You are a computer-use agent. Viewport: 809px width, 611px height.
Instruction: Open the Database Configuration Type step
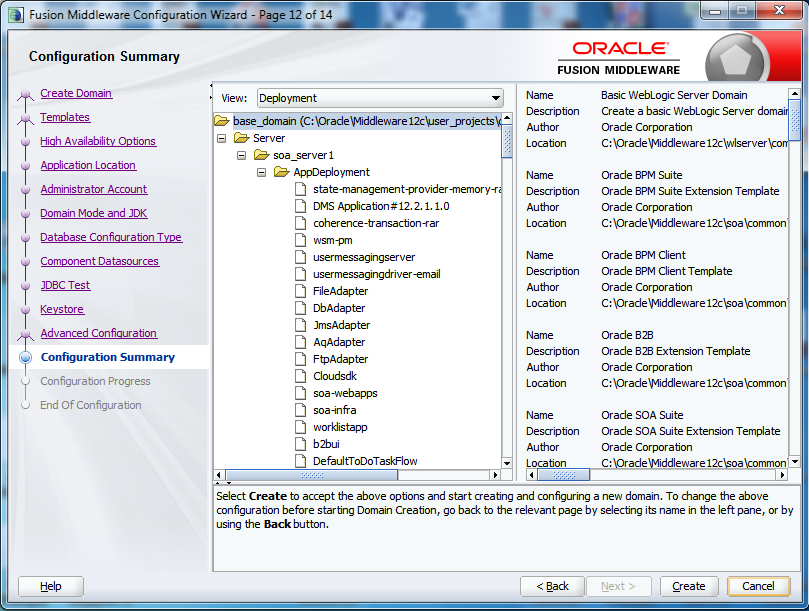pos(111,237)
